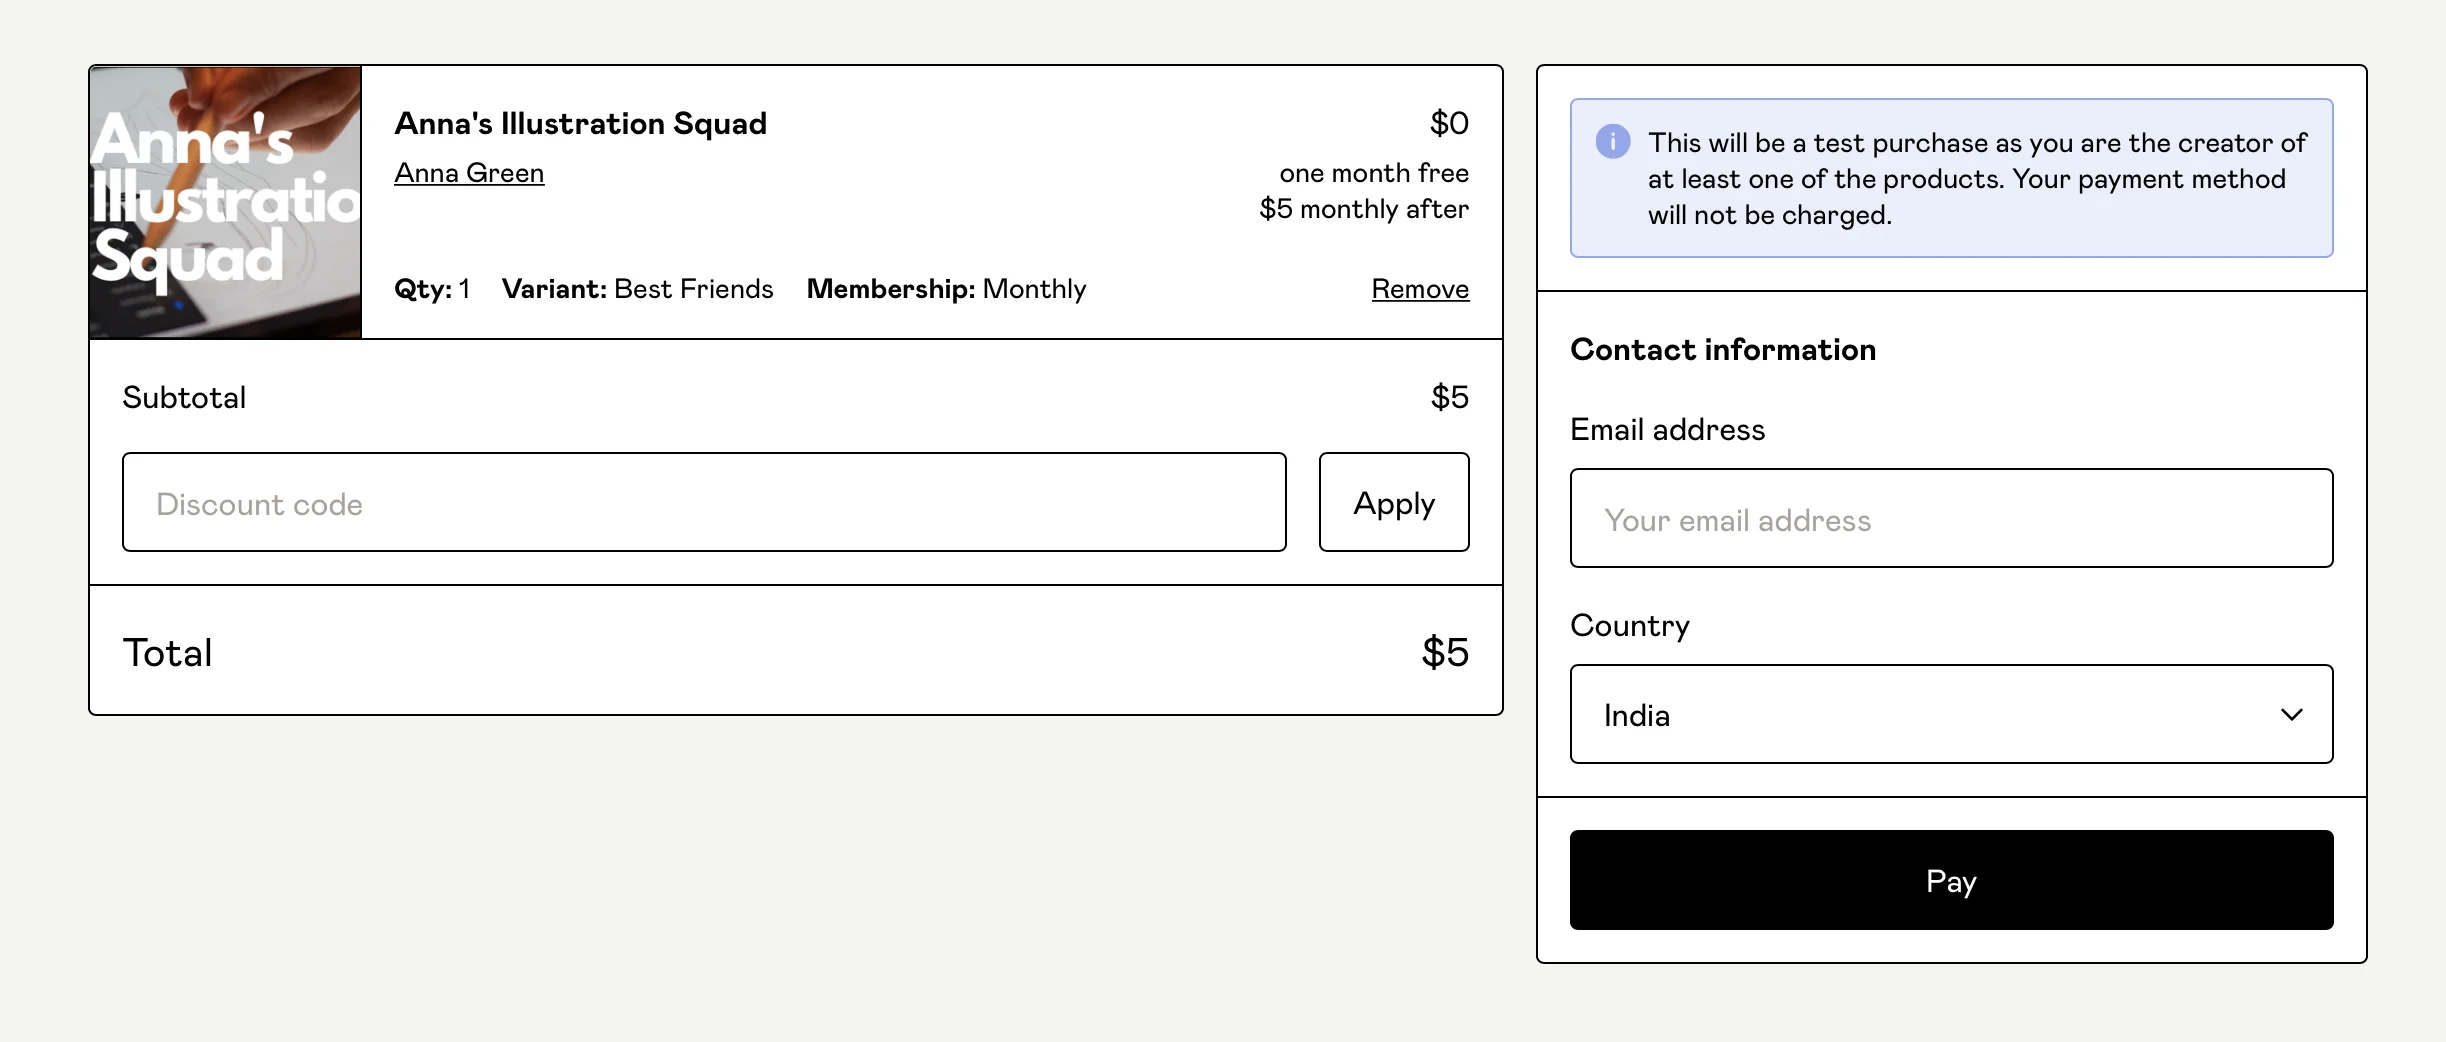Viewport: 2446px width, 1042px height.
Task: Click the Contact information heading
Action: click(x=1722, y=350)
